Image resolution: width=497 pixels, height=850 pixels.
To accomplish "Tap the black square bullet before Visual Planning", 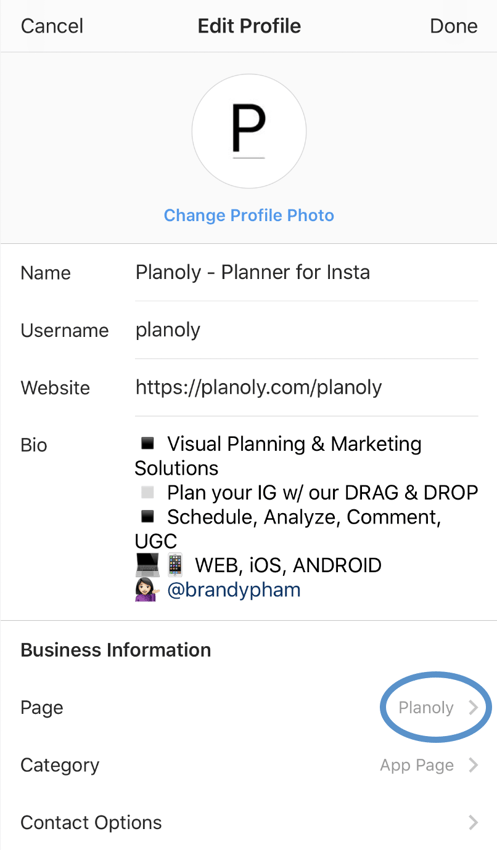I will pyautogui.click(x=147, y=444).
